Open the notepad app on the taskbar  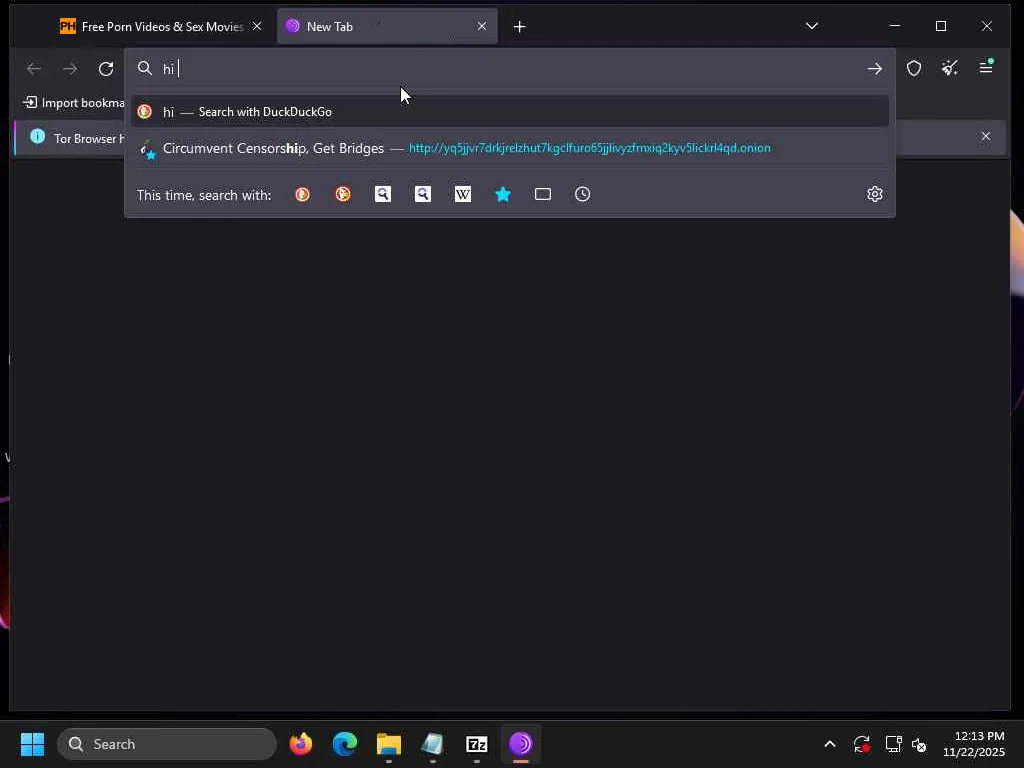tap(432, 744)
